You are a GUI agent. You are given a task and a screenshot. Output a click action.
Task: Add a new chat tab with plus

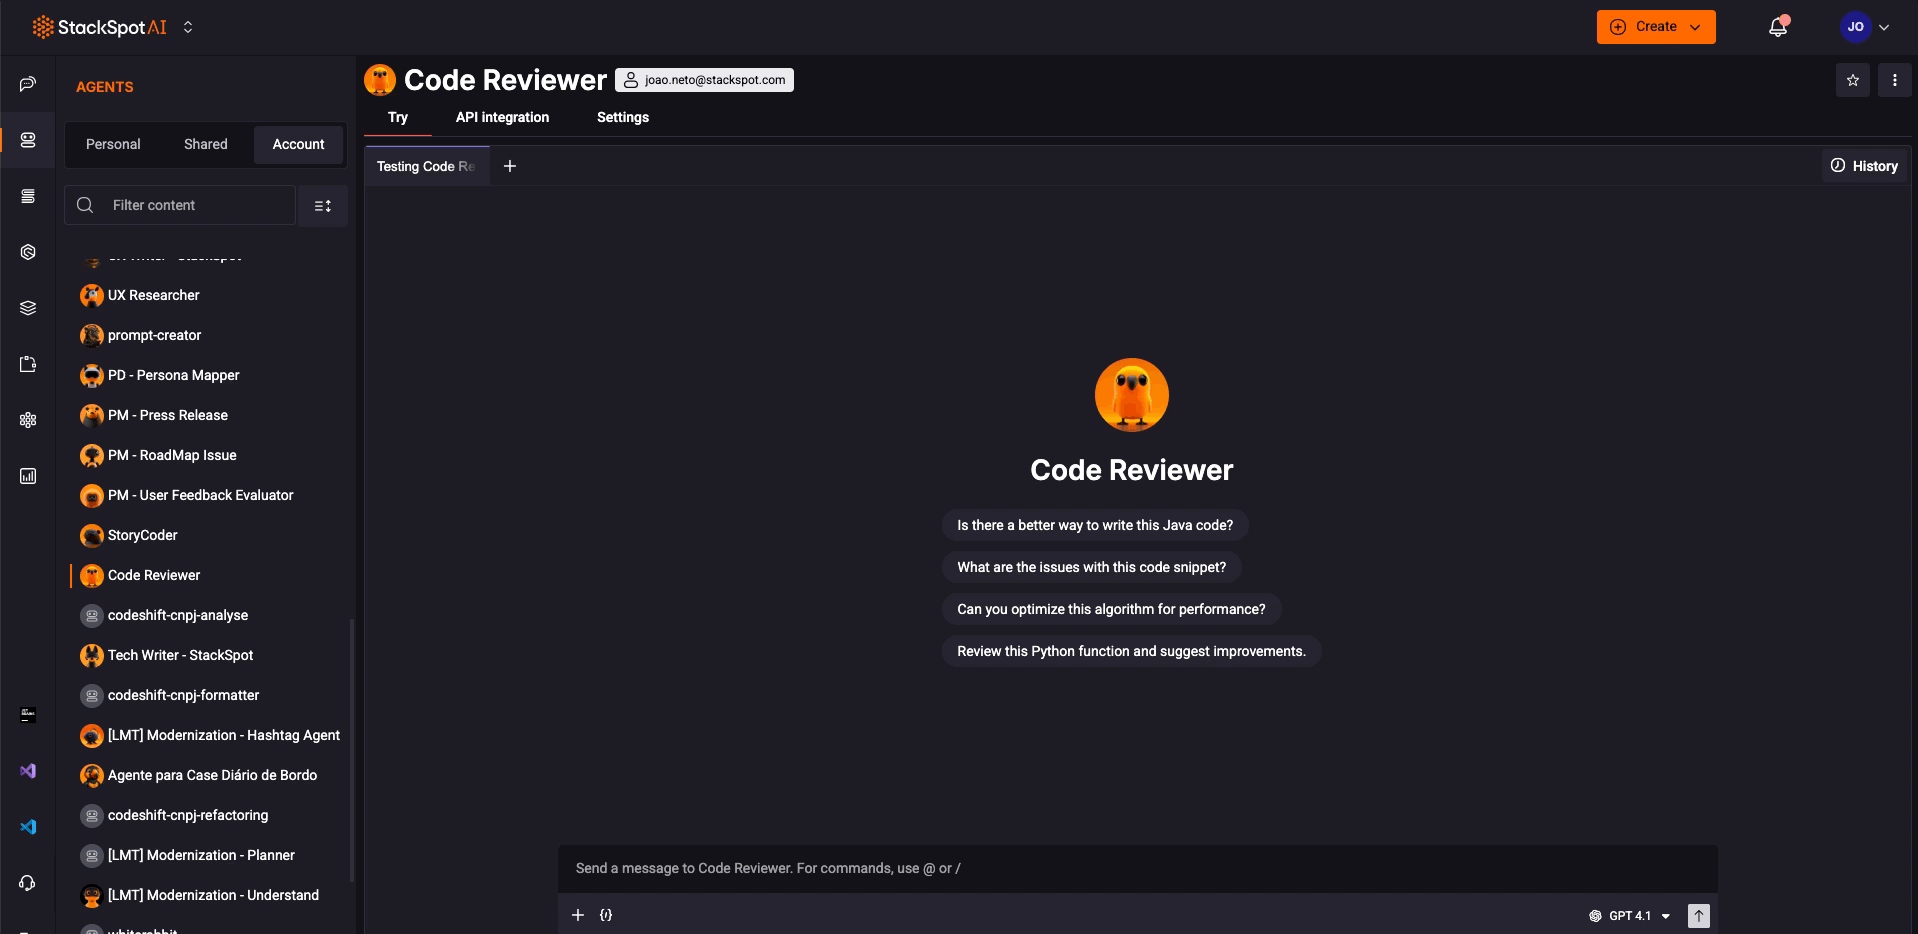(510, 166)
